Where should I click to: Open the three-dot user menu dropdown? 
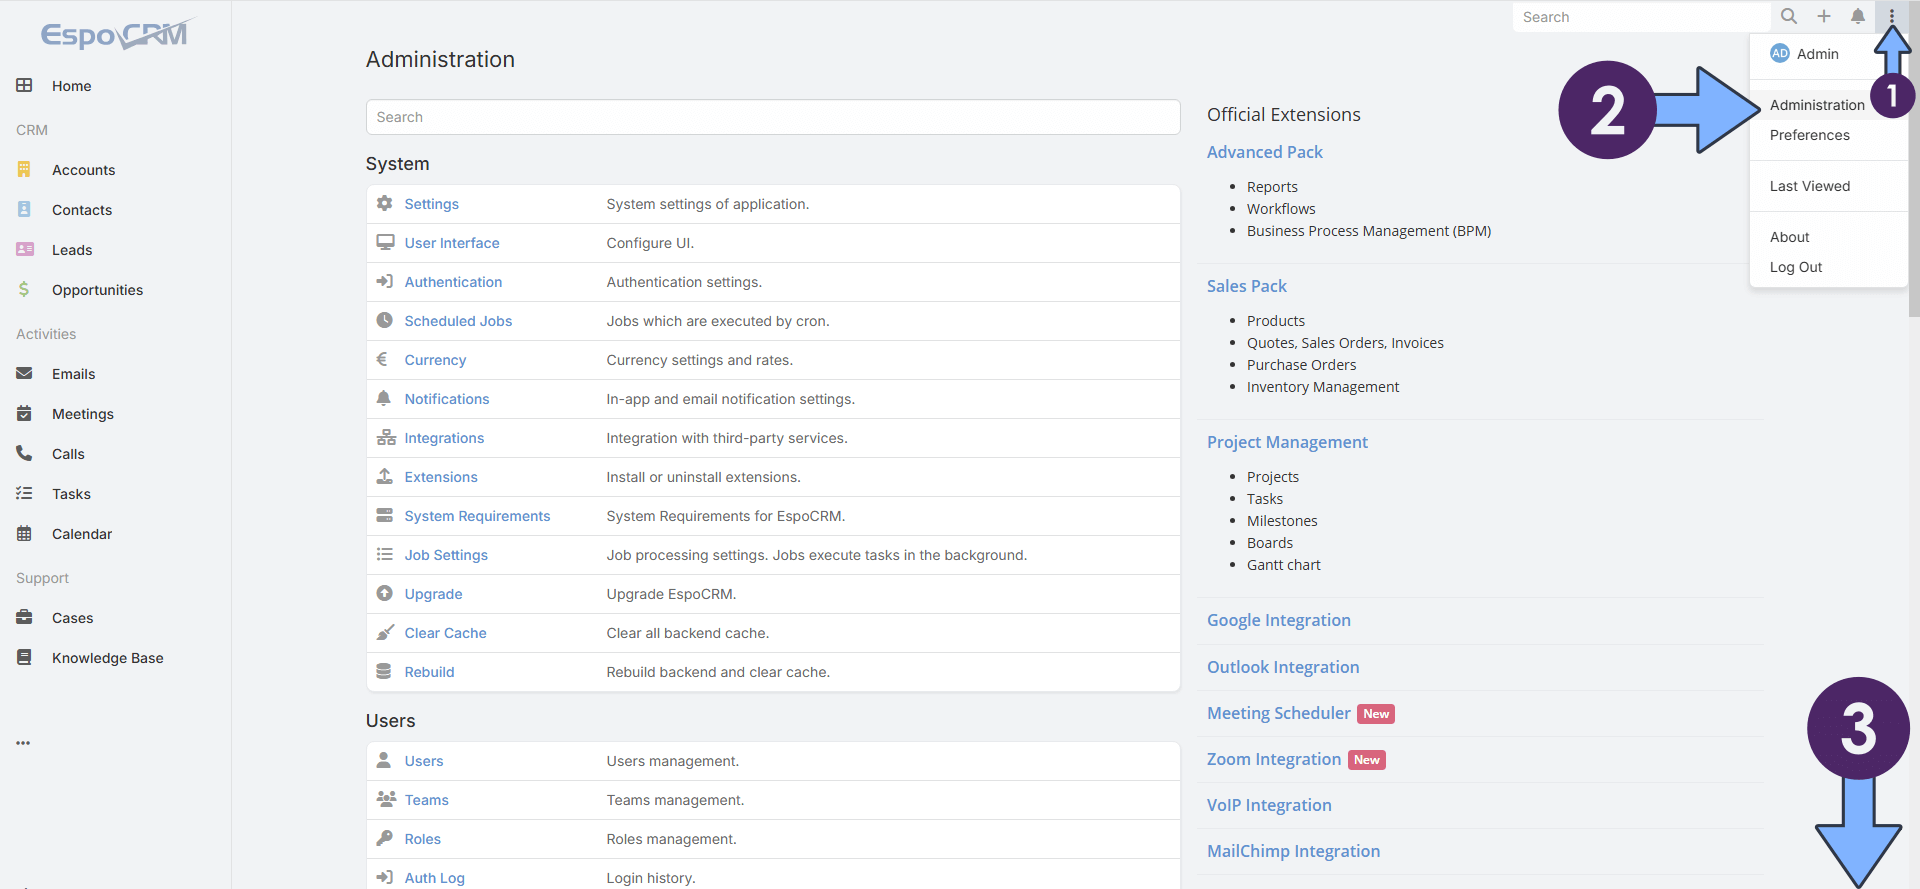point(1892,16)
